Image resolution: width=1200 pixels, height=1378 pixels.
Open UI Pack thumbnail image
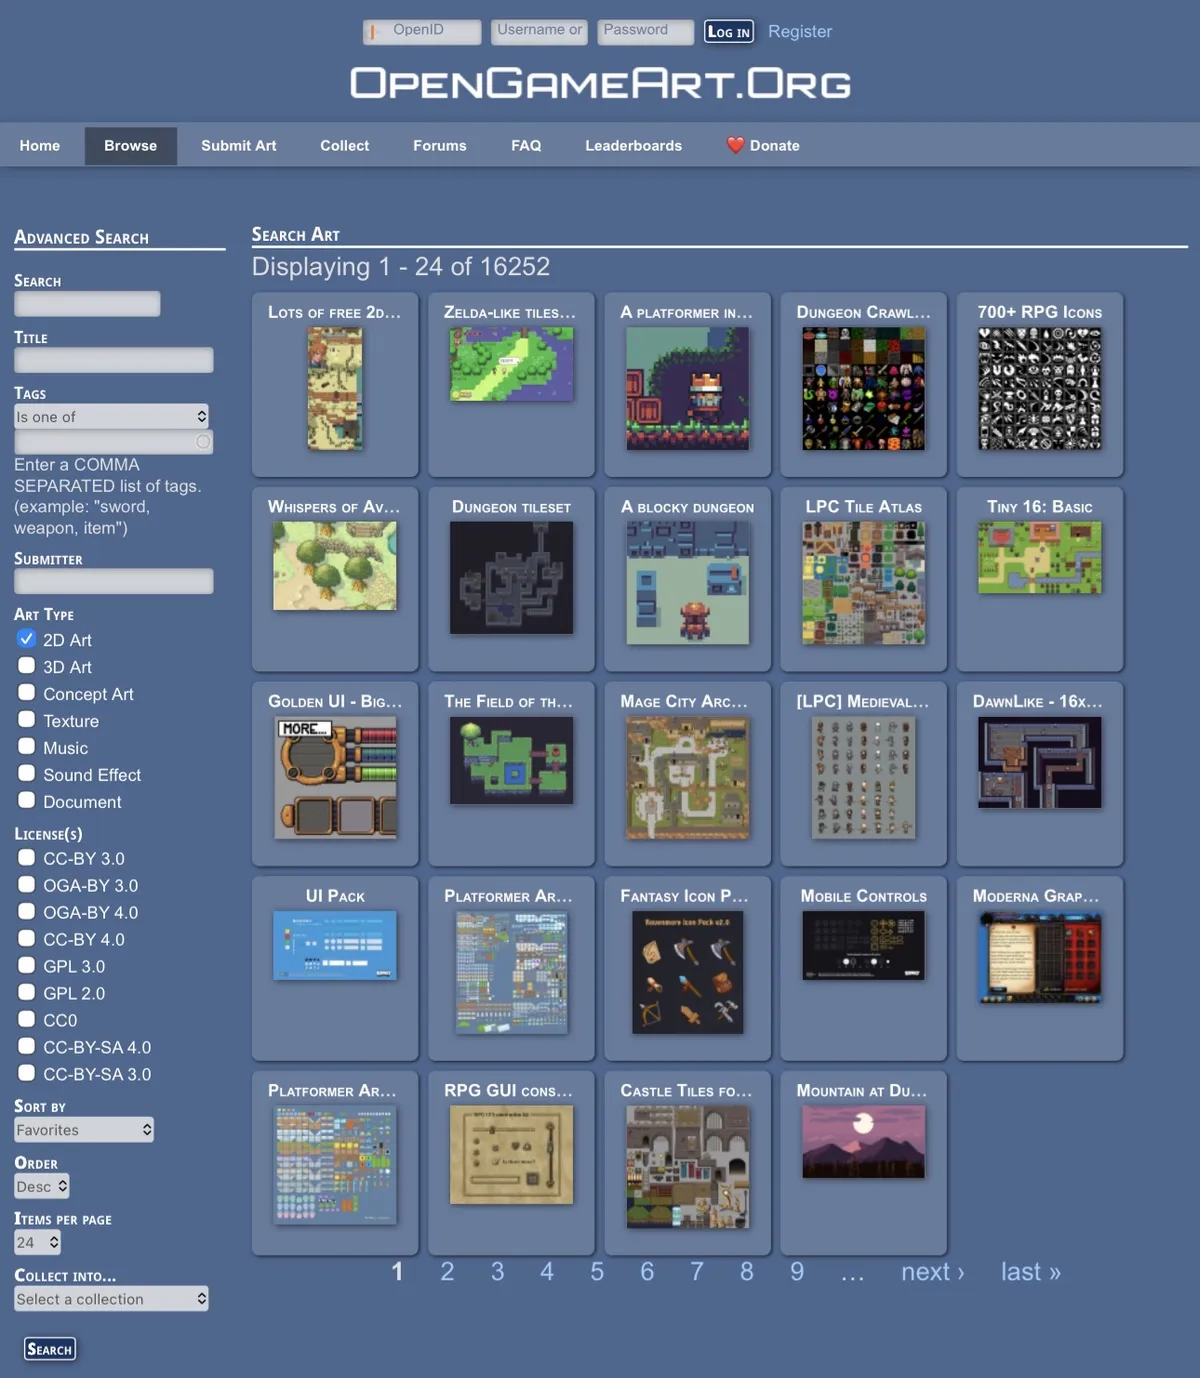pyautogui.click(x=335, y=945)
